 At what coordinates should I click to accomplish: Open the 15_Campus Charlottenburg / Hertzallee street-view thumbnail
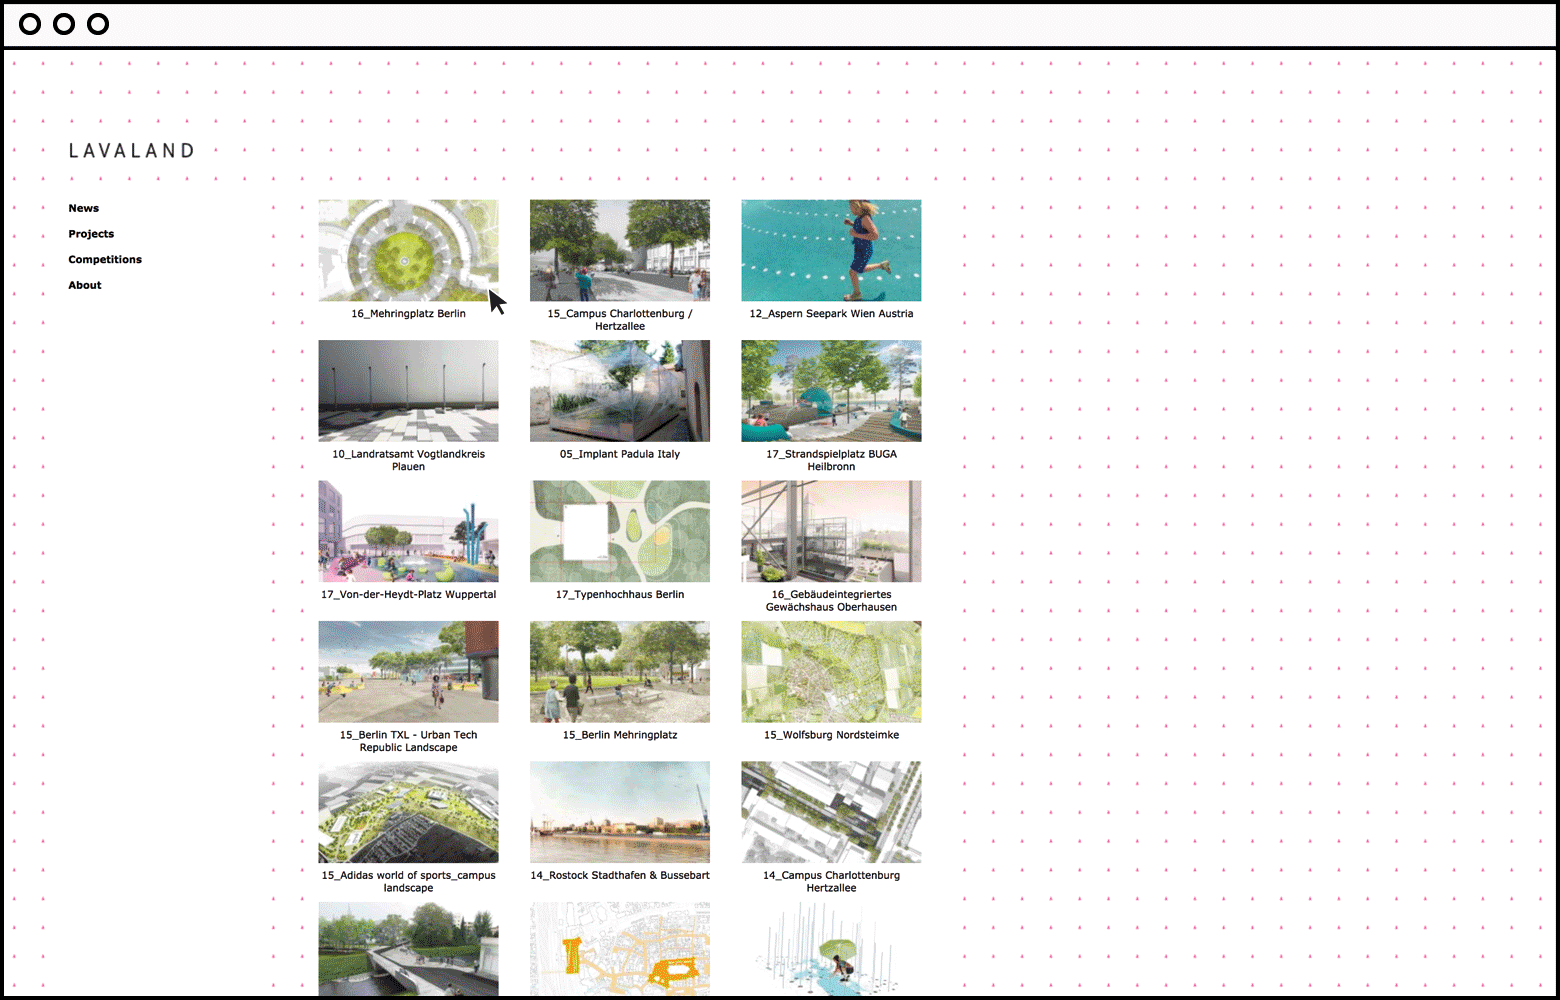point(620,250)
